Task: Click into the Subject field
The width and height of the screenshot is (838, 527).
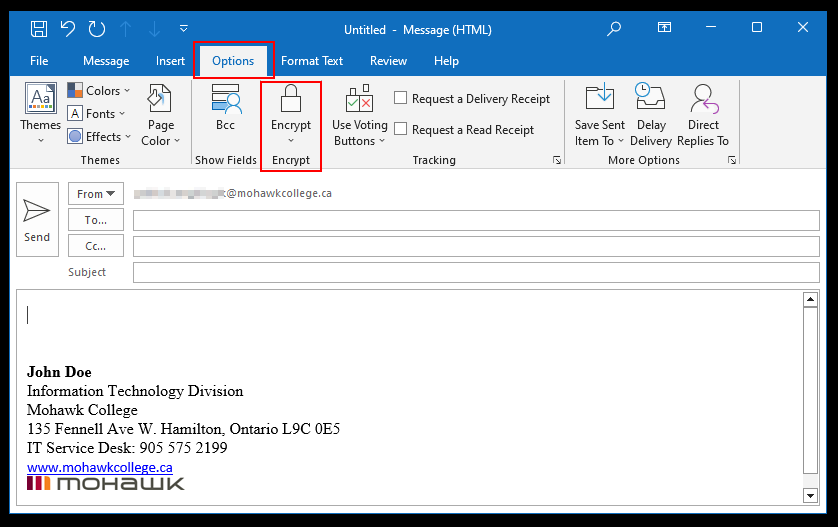Action: tap(475, 272)
